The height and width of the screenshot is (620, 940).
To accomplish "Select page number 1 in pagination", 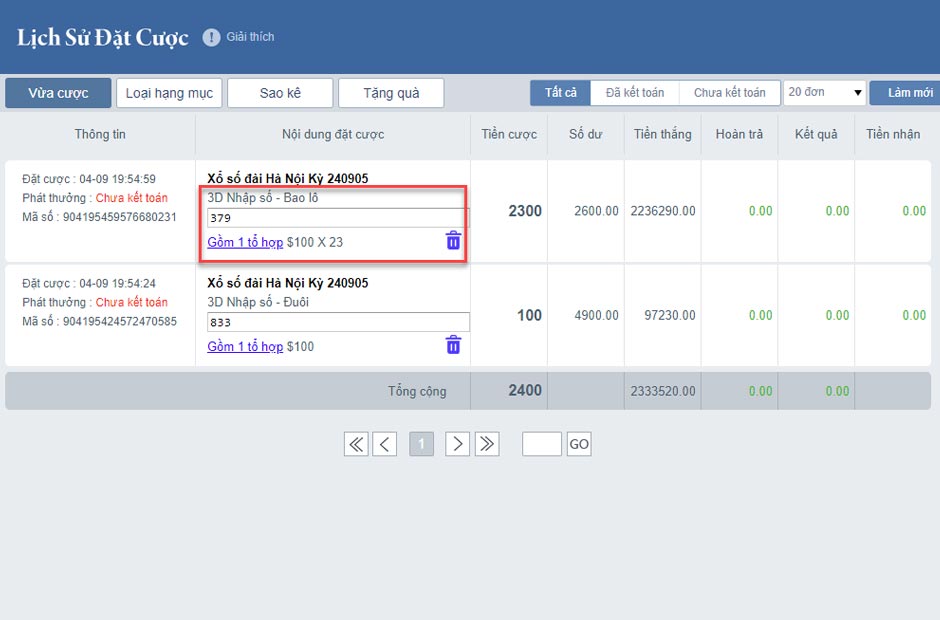I will pos(421,444).
